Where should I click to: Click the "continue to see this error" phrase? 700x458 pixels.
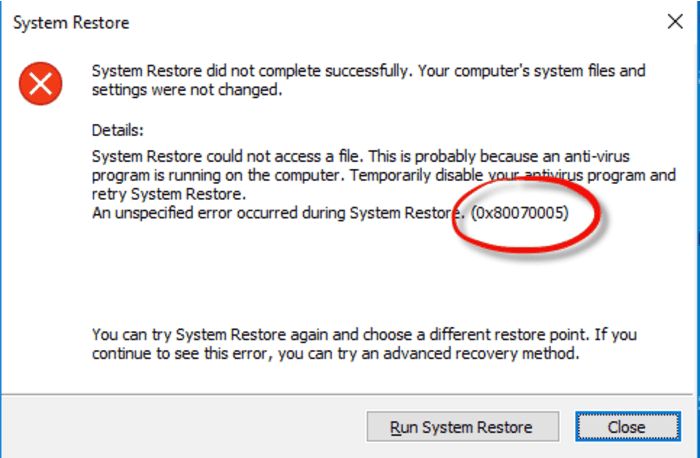coord(180,353)
